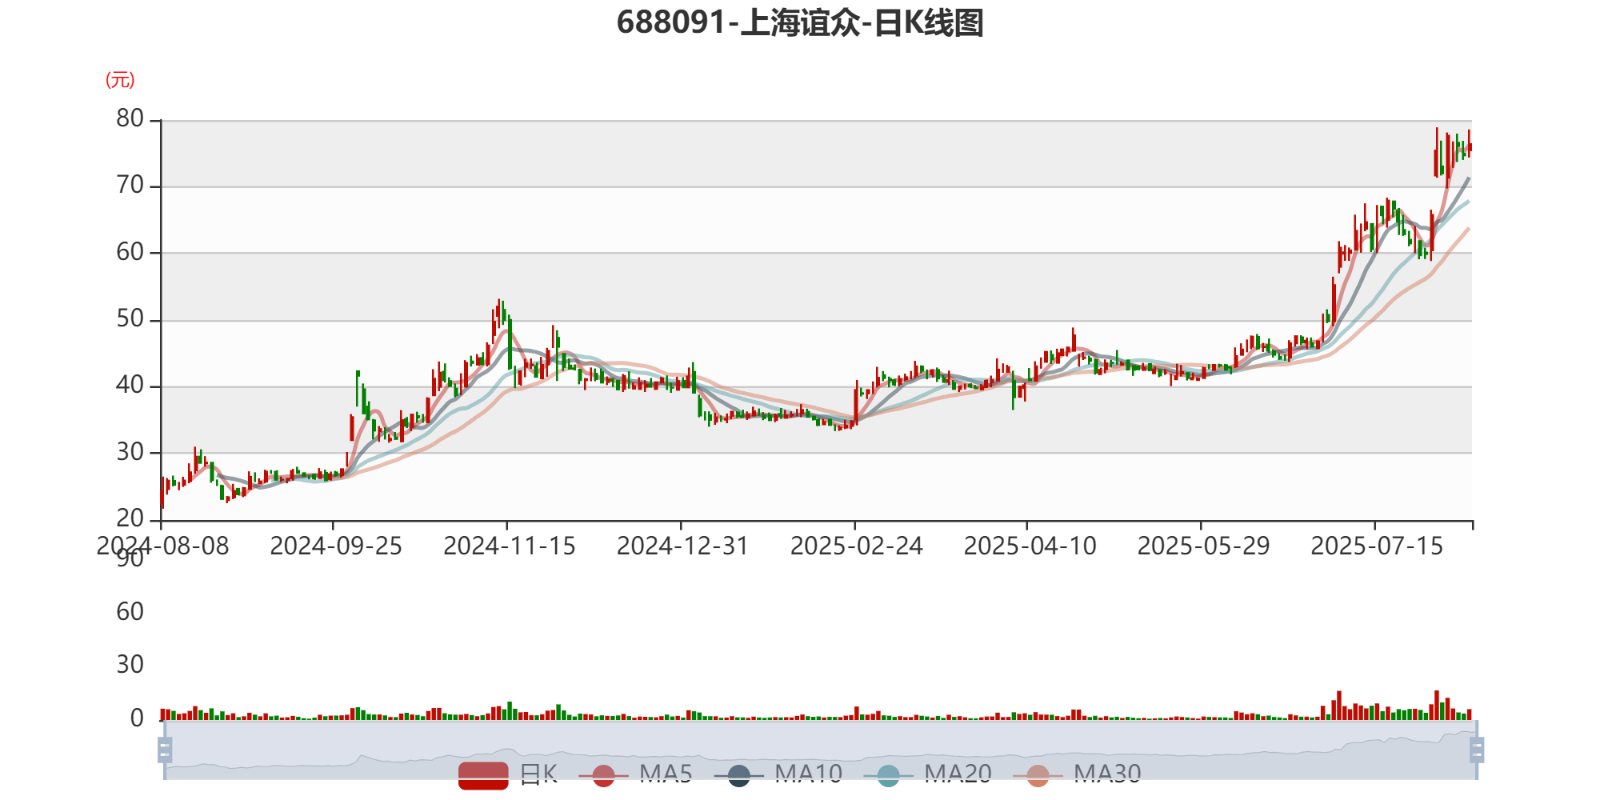
Task: Click the chart title 688091-上海谊众-日K线图
Action: [800, 22]
